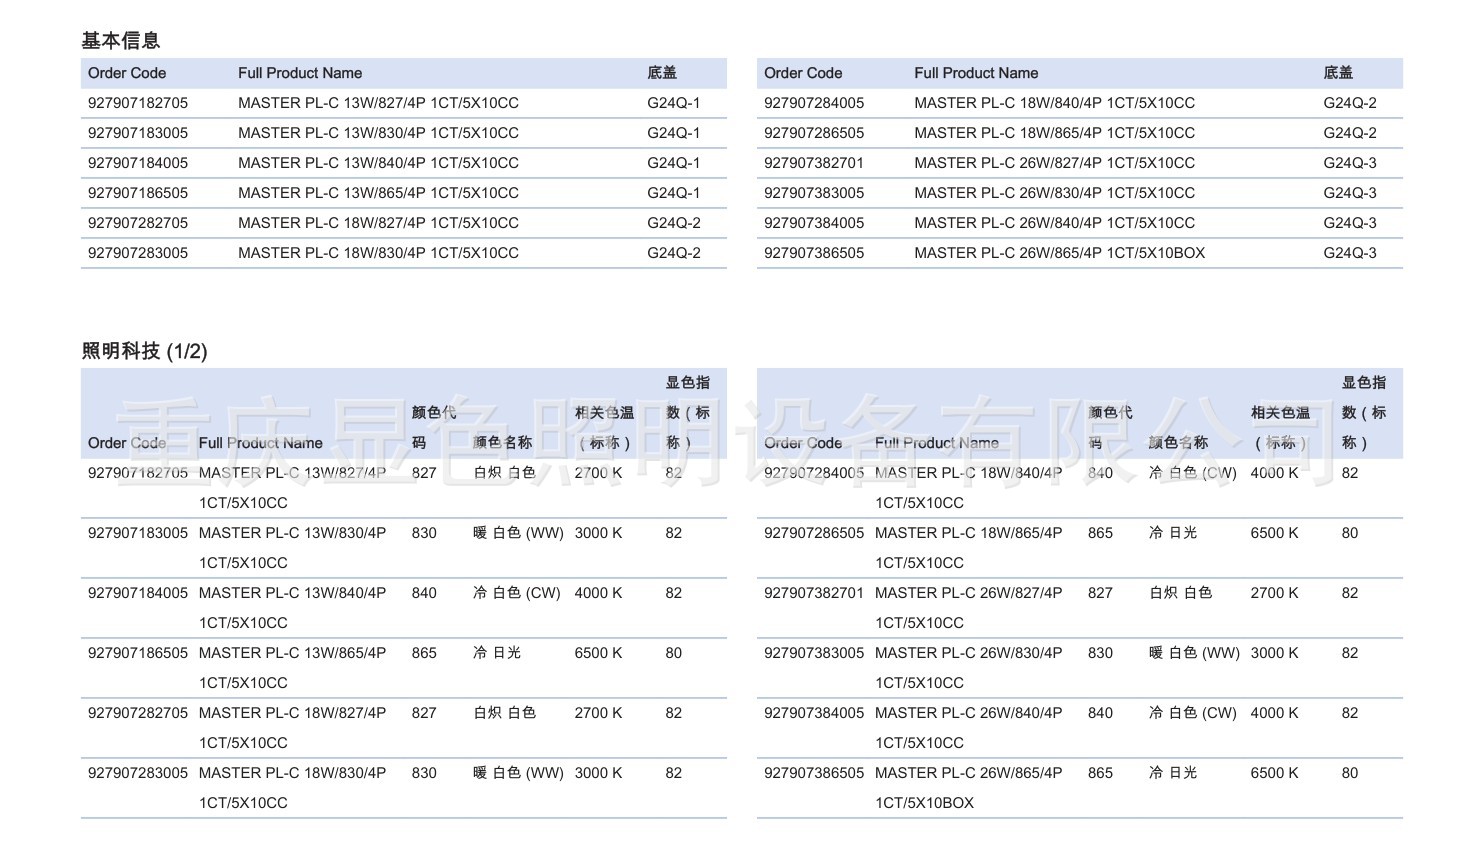Click CRI value 80 in 26W/865 lighting row
Image resolution: width=1459 pixels, height=853 pixels.
coord(1350,773)
